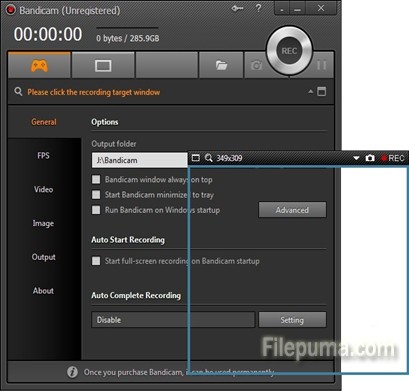The image size is (409, 392).
Task: Click the 00:00:00 recording timer
Action: click(48, 34)
